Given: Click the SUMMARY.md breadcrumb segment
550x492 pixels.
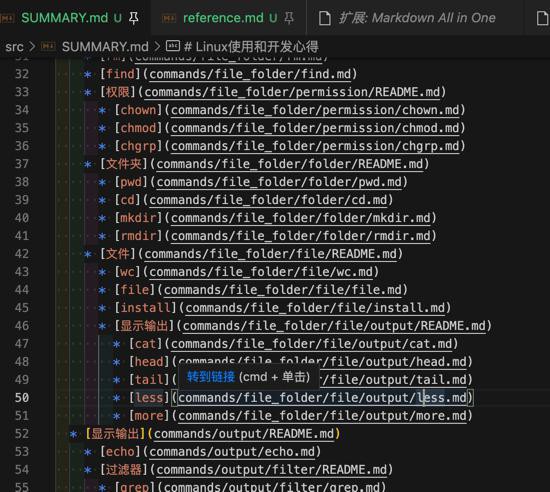Looking at the screenshot, I should pyautogui.click(x=105, y=47).
